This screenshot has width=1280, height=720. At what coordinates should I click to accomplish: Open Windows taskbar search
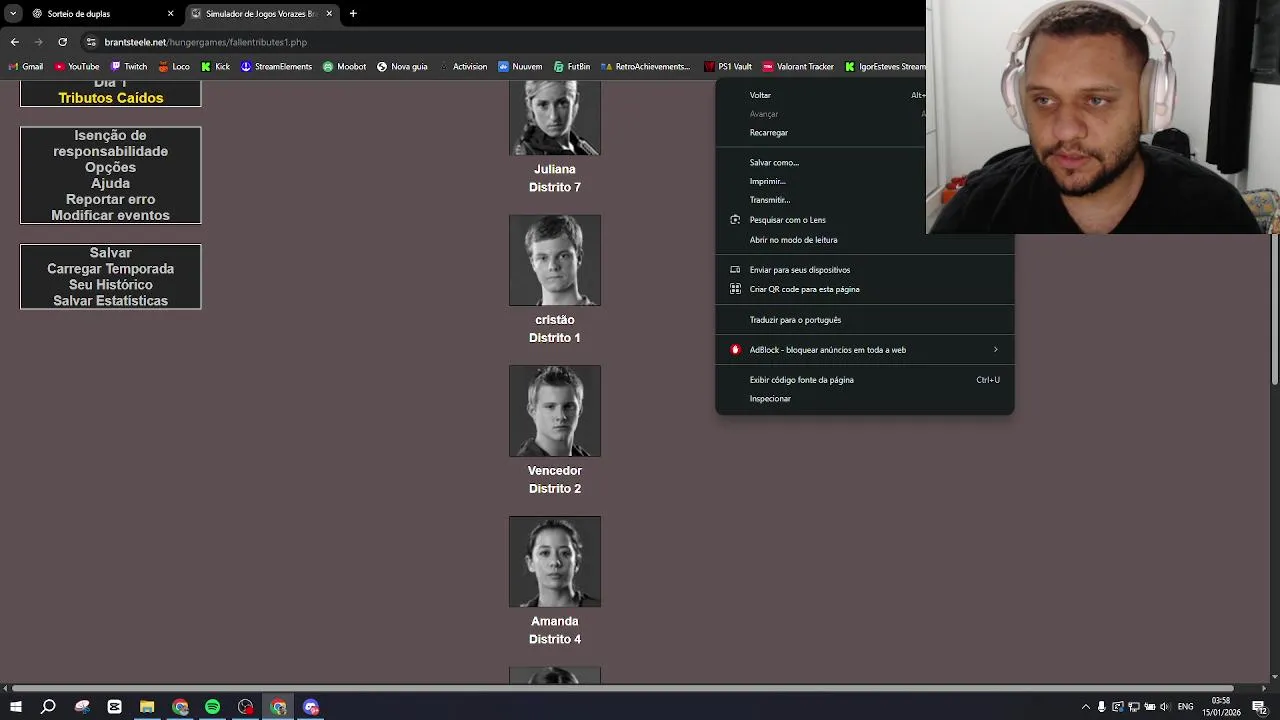click(x=48, y=707)
